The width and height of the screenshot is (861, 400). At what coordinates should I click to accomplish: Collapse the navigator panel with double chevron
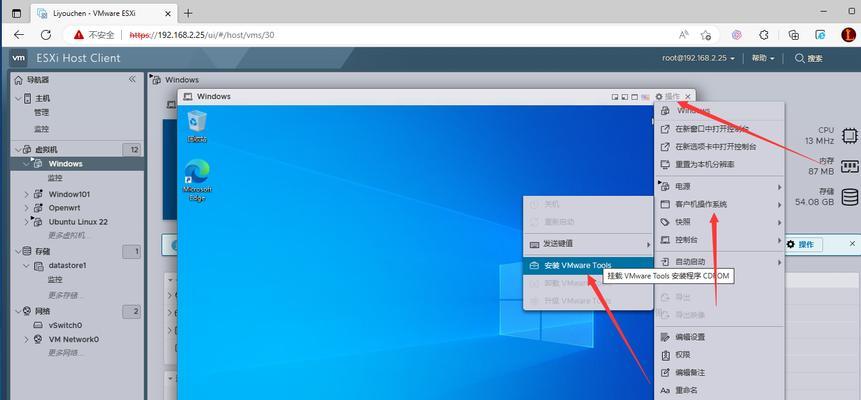point(132,80)
